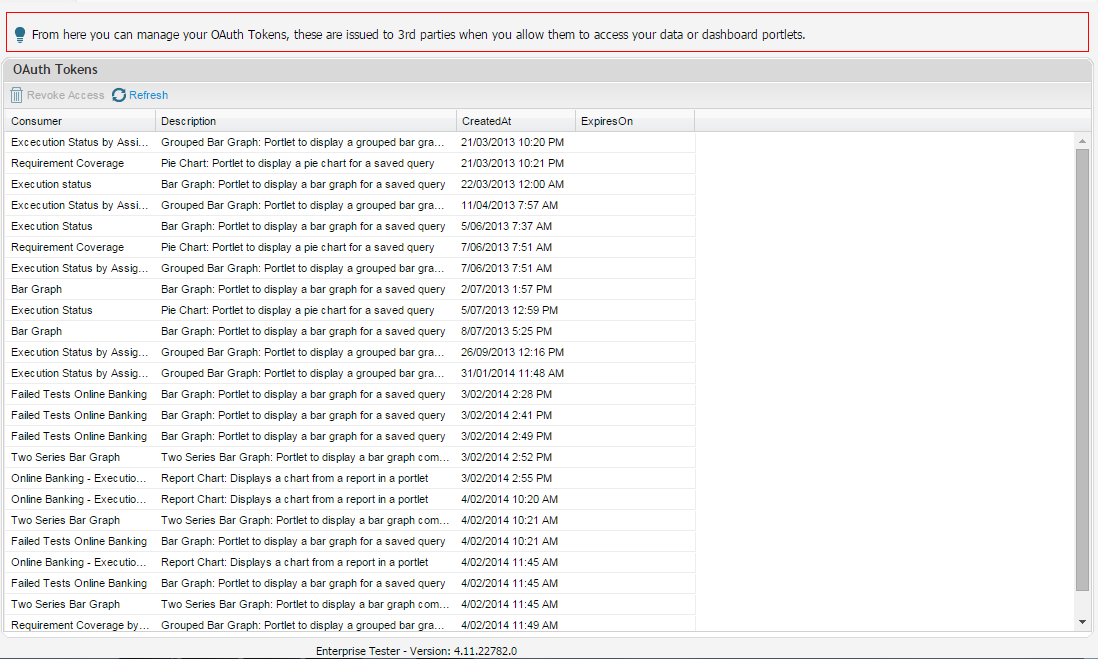Viewport: 1098px width, 659px height.
Task: Click the vertical scrollbar thumb
Action: (x=1082, y=370)
